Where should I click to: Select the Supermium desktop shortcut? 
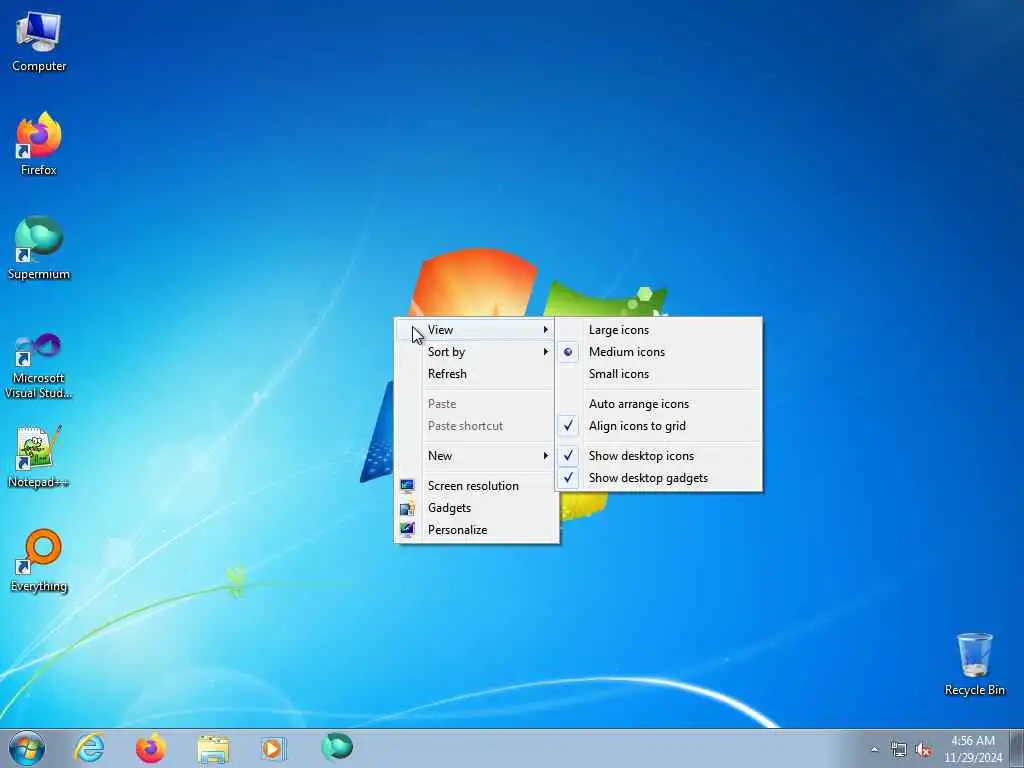tap(39, 248)
